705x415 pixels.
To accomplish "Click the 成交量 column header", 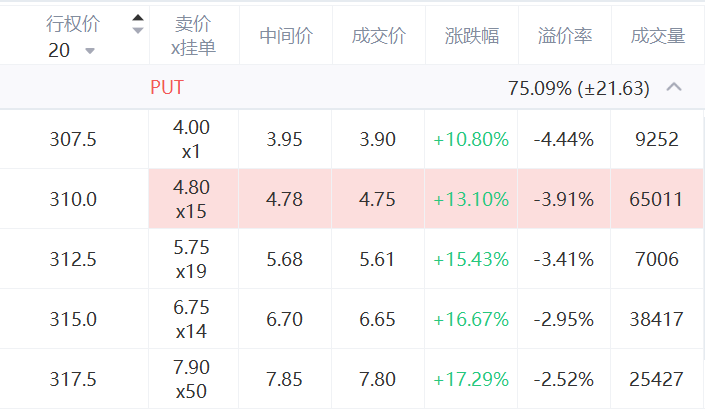I will [x=657, y=36].
